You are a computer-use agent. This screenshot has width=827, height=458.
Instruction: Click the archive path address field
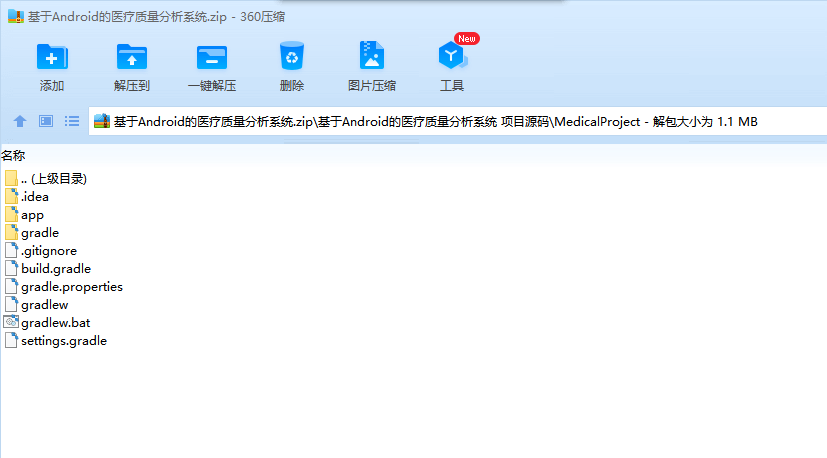[458, 121]
